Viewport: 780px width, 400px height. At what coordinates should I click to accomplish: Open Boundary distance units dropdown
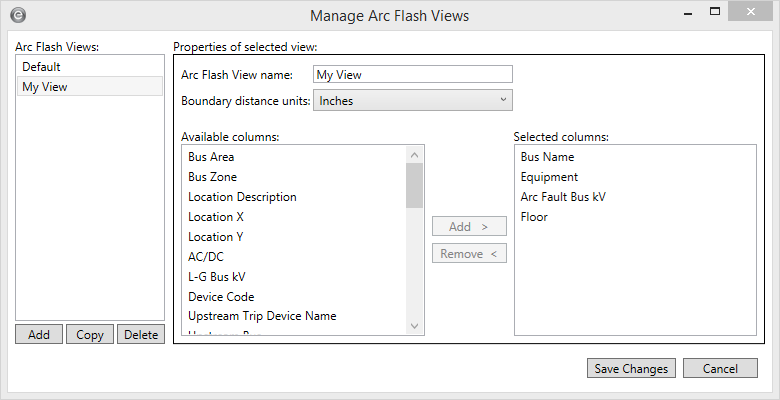tap(412, 100)
